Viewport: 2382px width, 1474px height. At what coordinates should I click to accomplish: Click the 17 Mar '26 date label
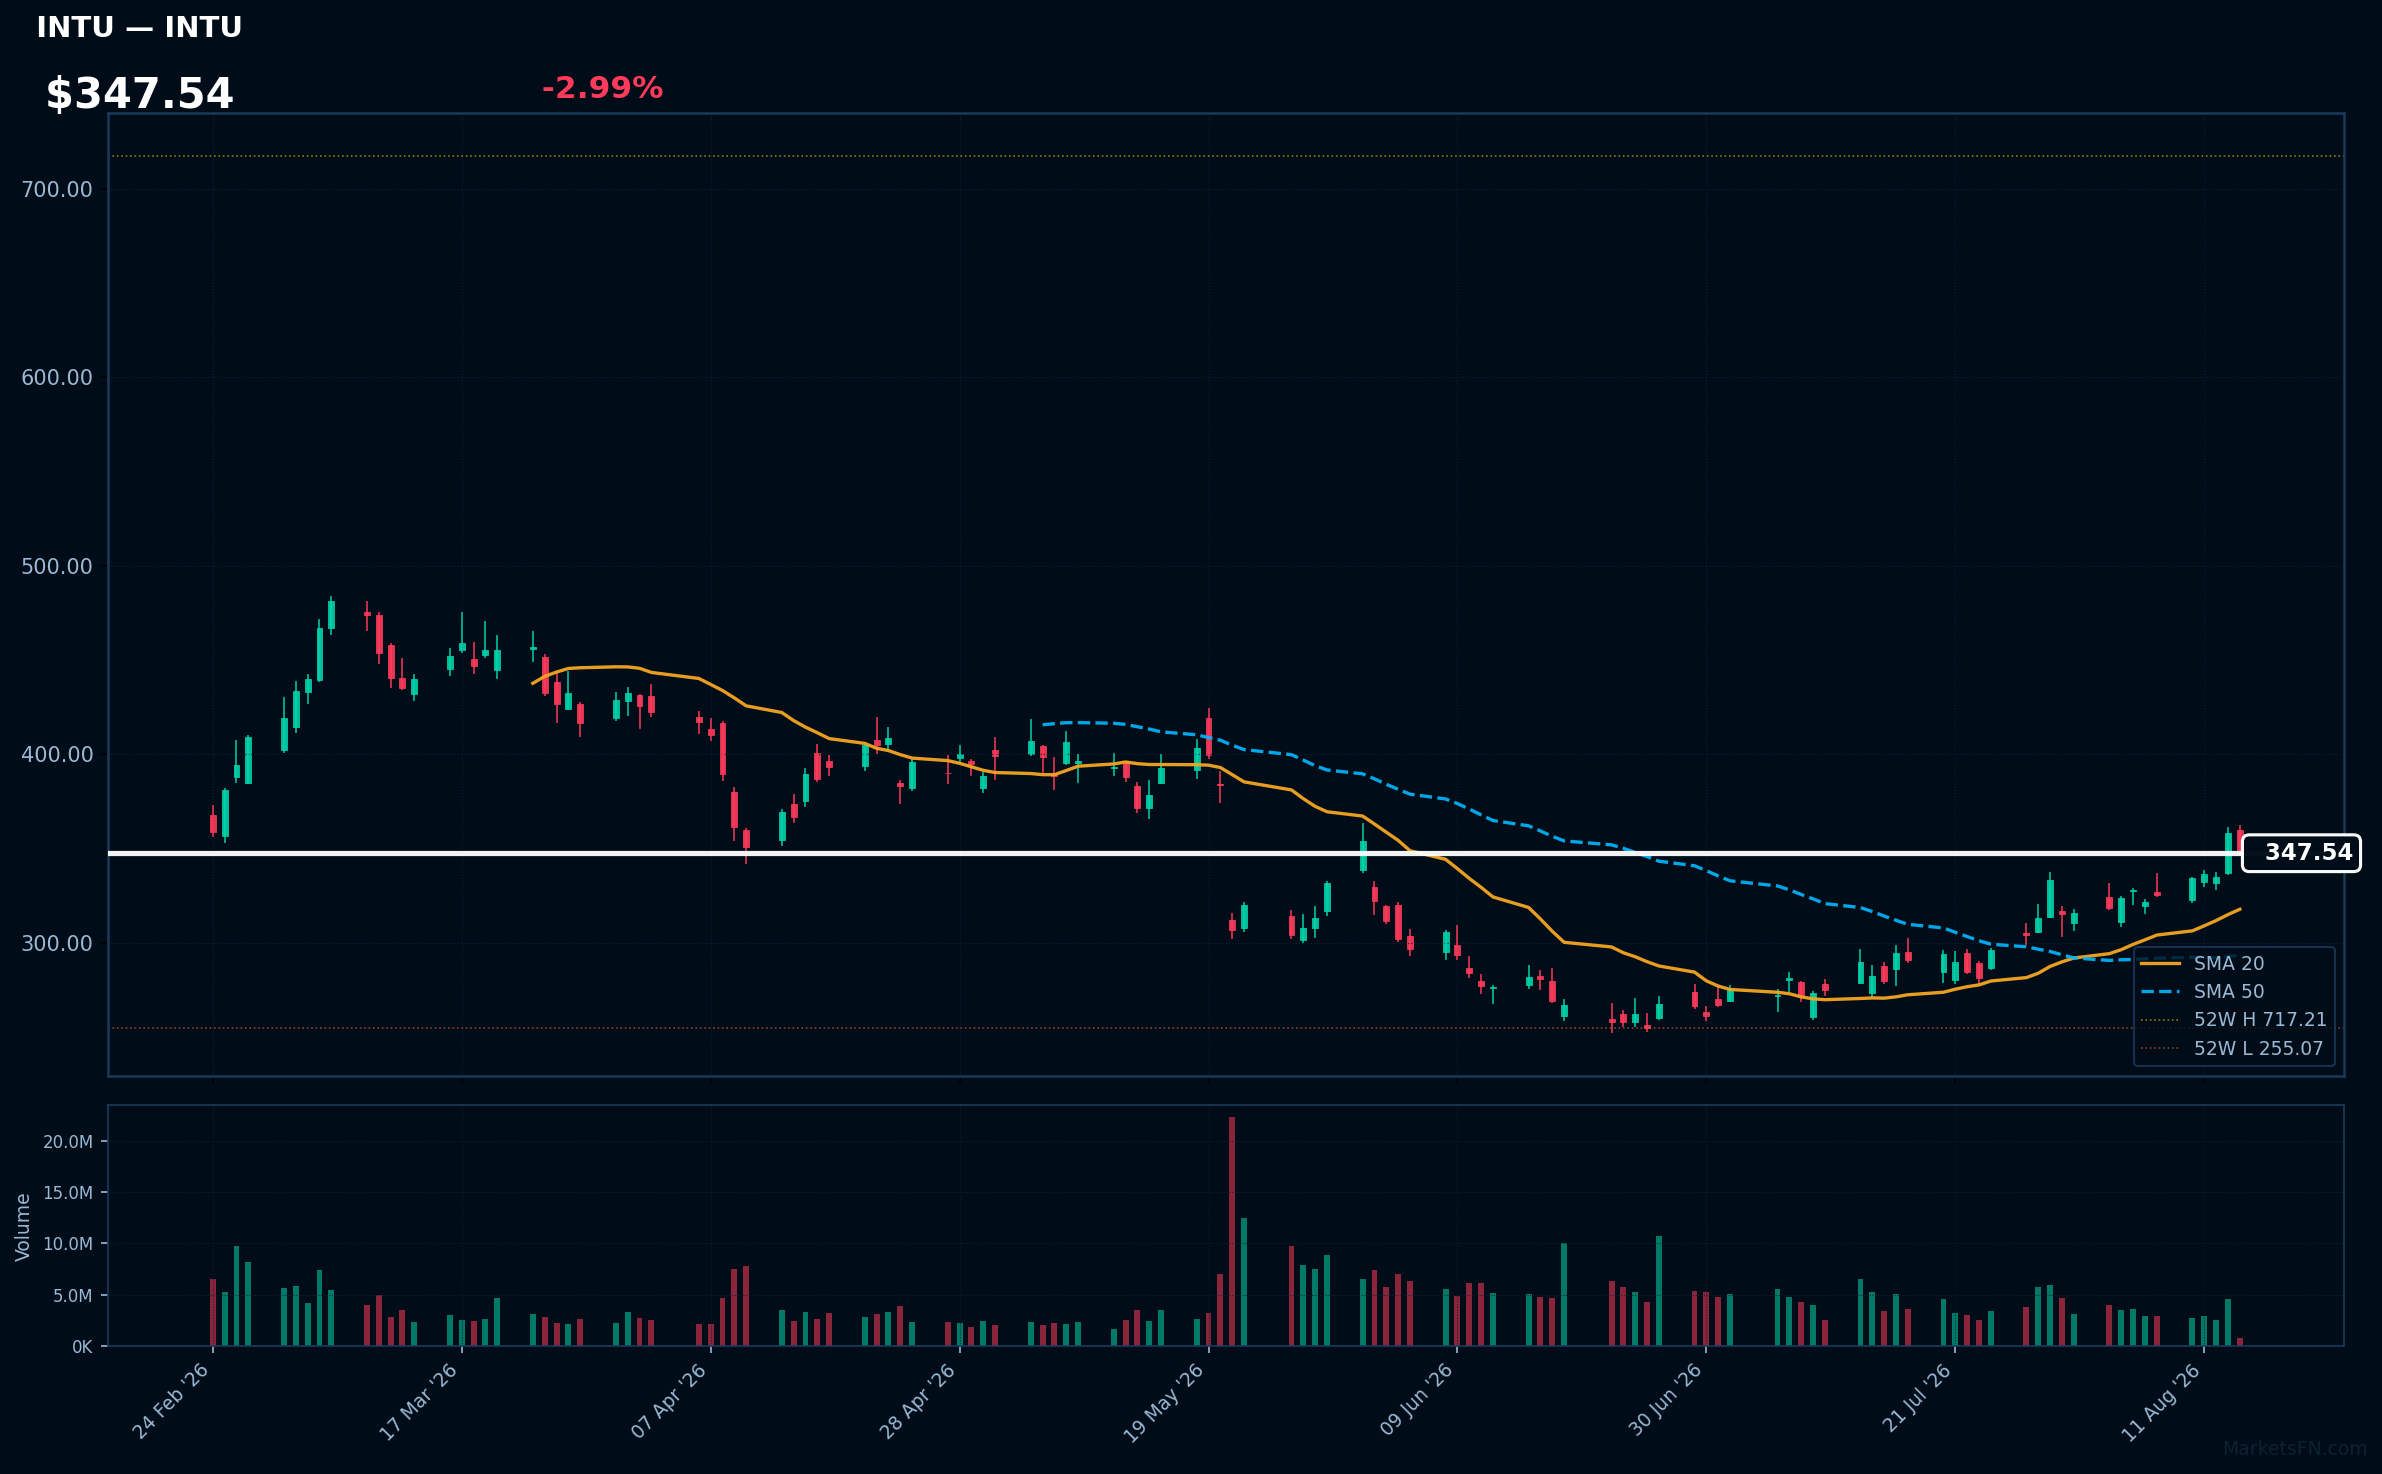tap(419, 1401)
